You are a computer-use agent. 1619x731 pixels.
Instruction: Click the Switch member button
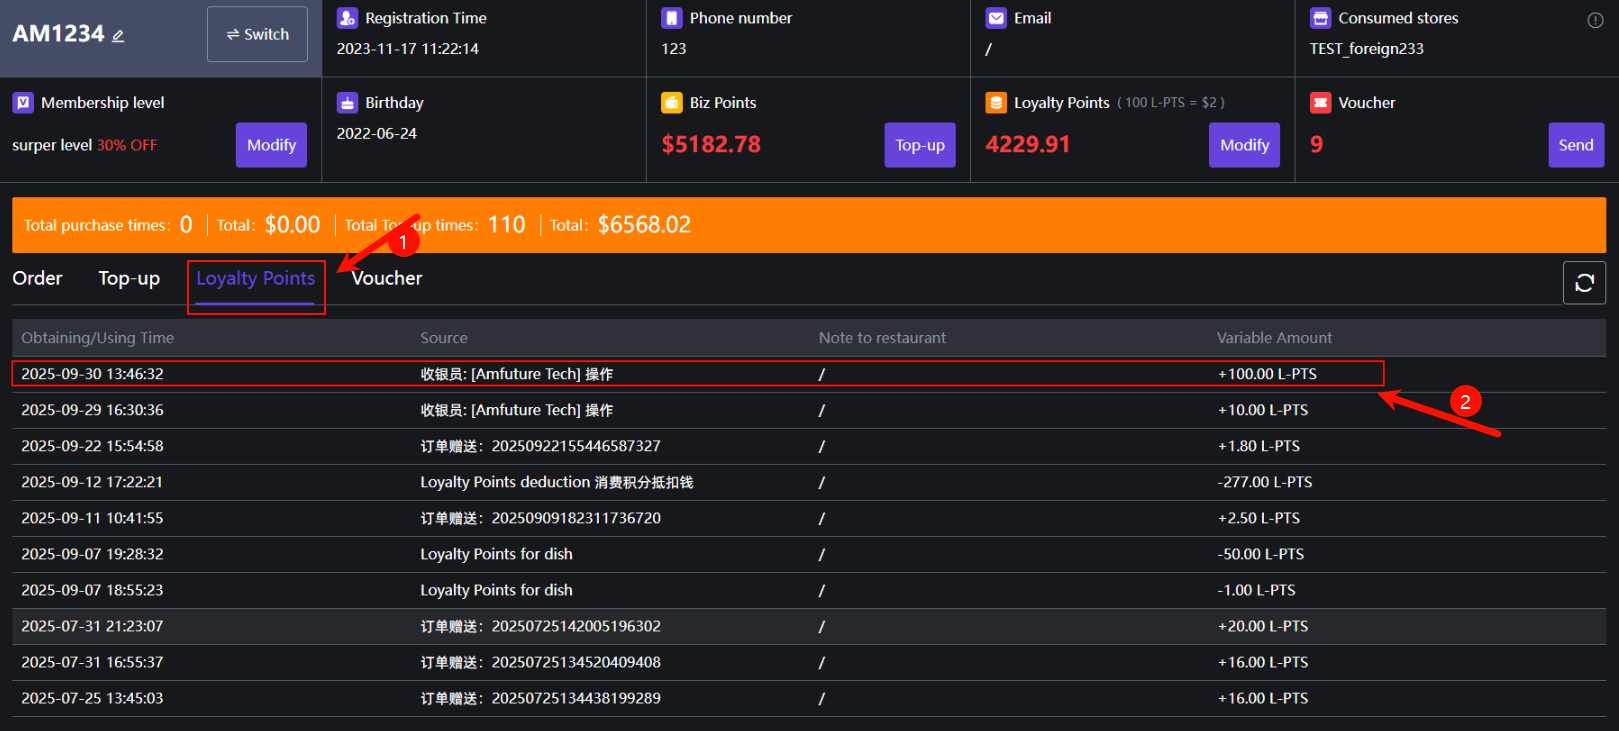click(x=257, y=34)
